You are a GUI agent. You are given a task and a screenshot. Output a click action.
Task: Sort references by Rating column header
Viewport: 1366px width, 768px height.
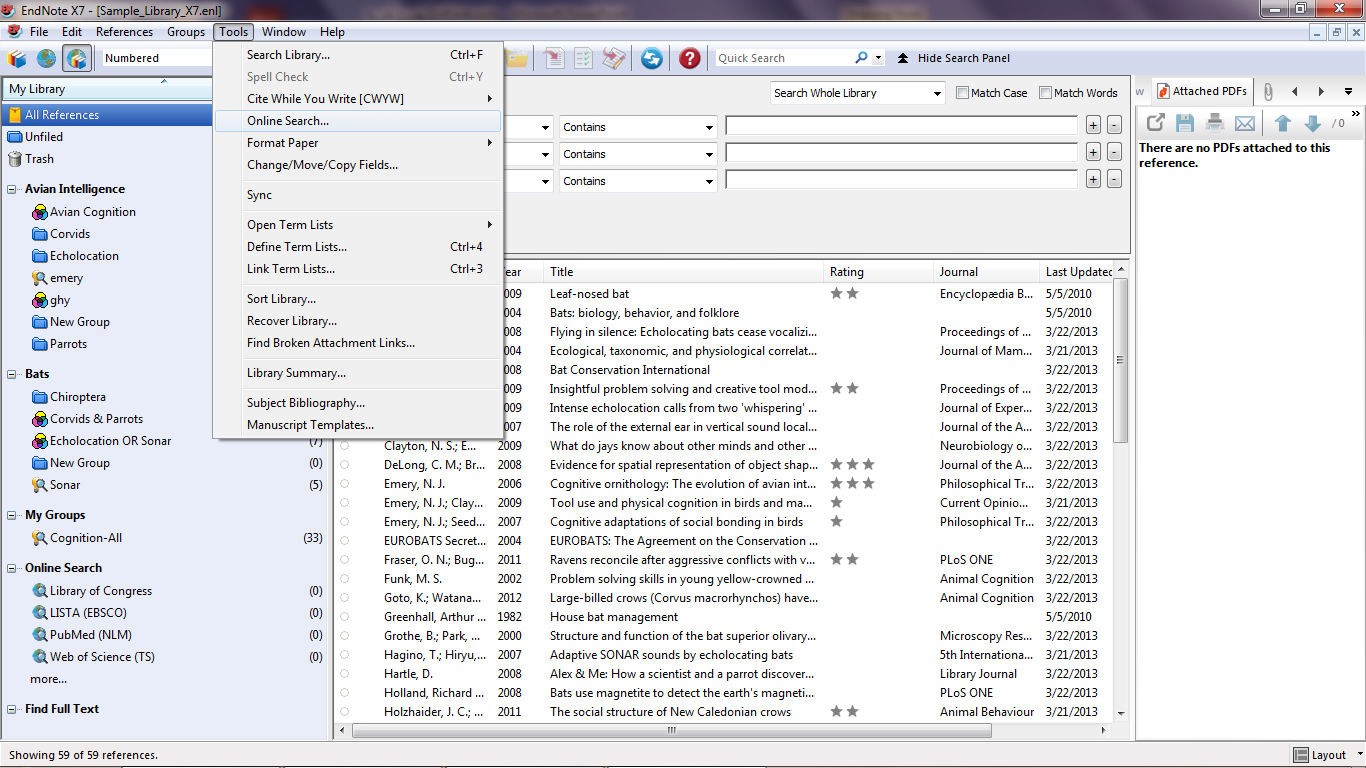tap(879, 272)
